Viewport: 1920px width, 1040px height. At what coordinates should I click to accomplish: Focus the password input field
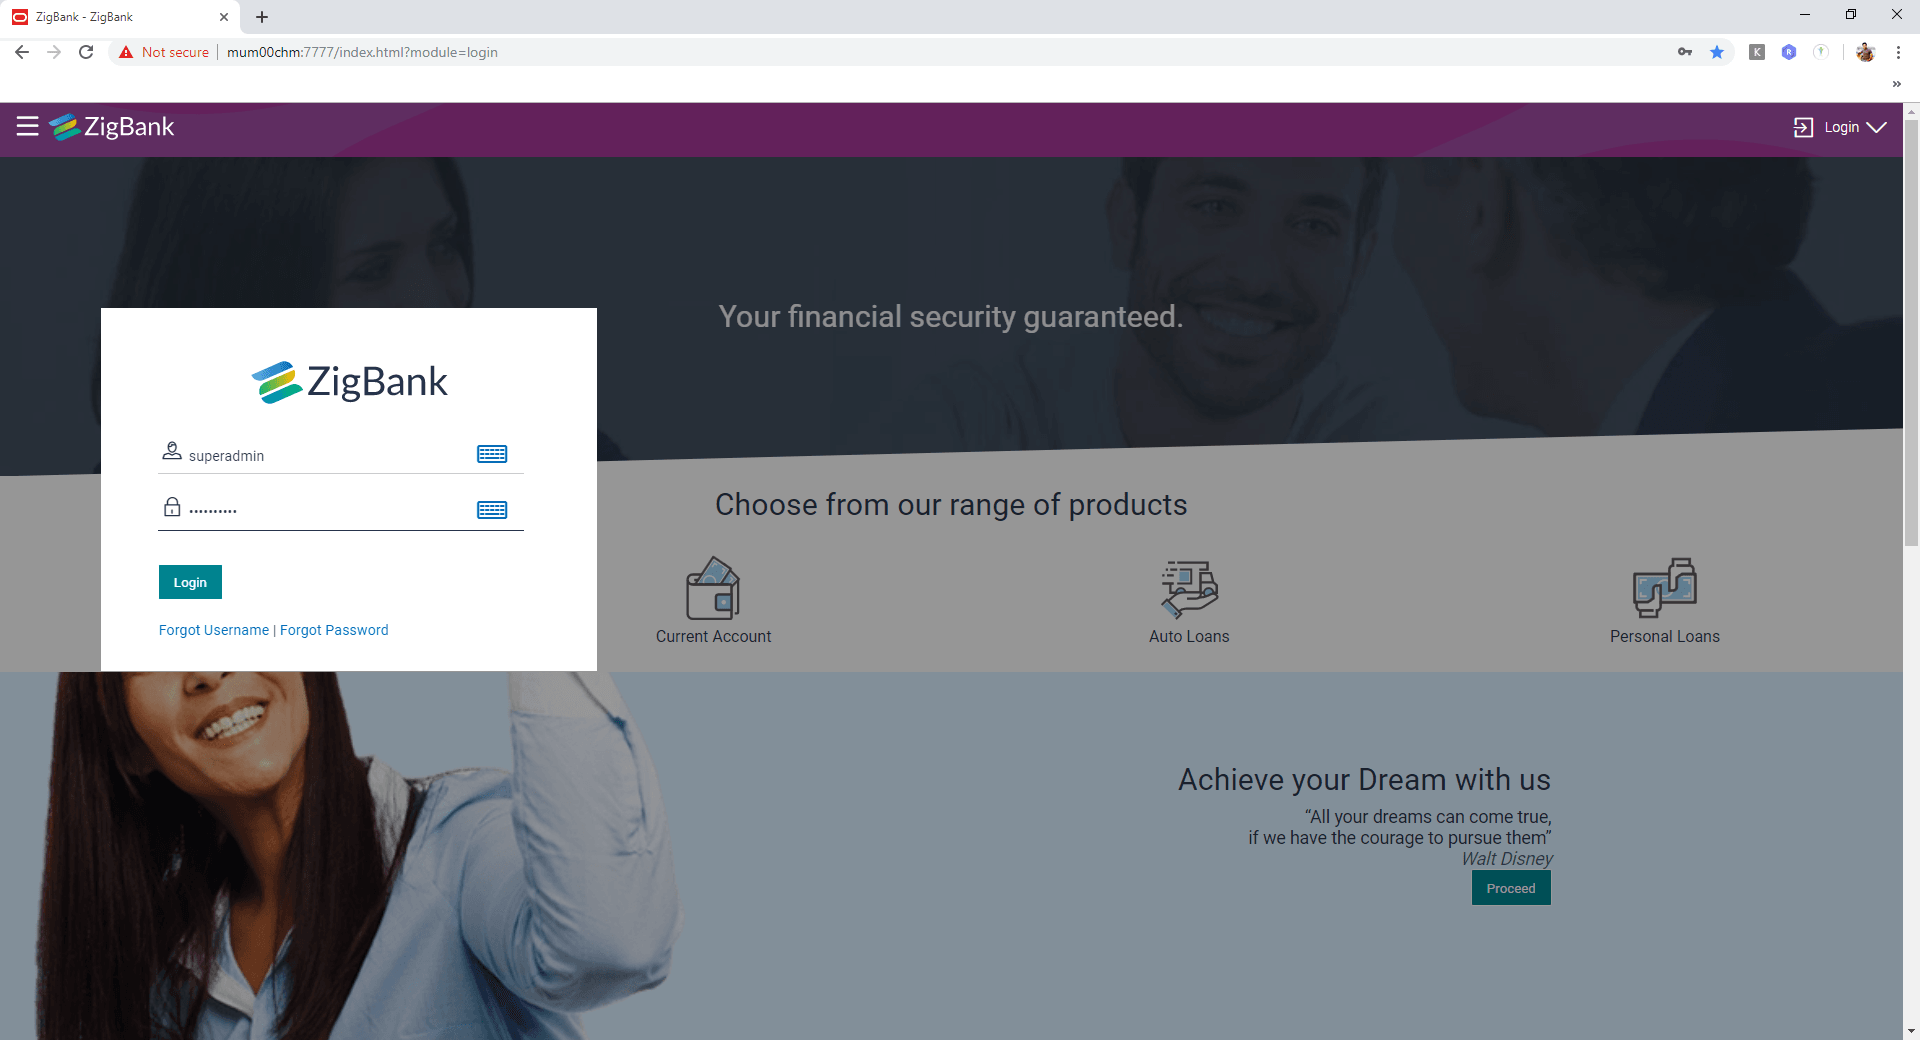click(330, 510)
